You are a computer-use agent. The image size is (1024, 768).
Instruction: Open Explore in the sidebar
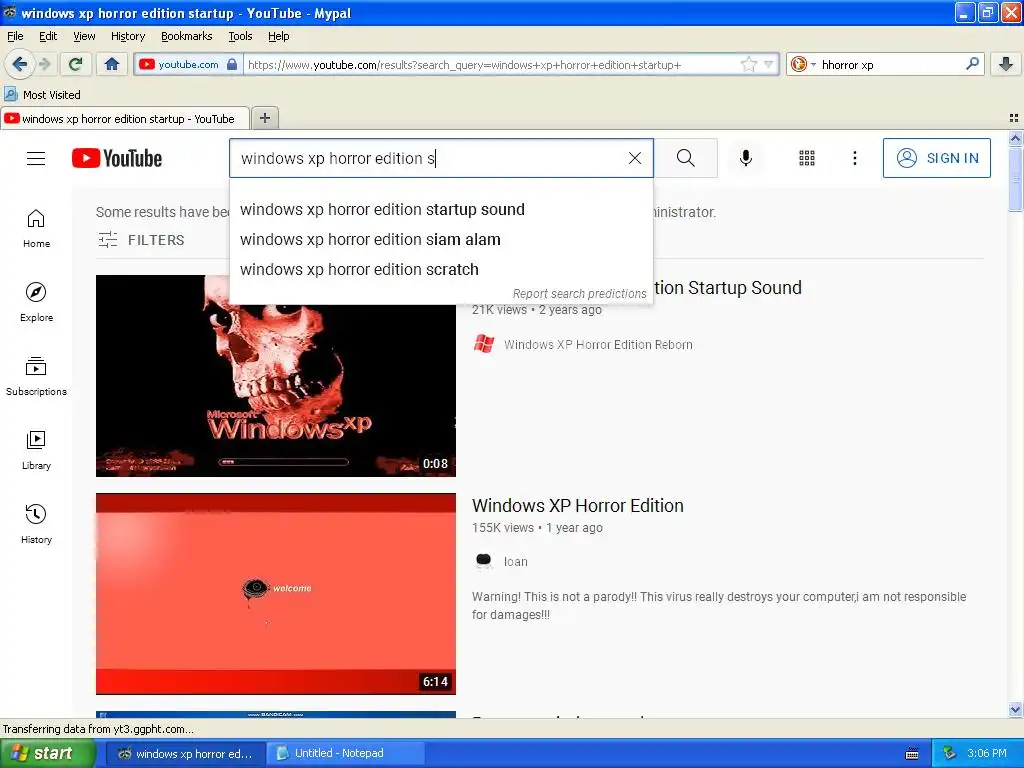click(x=36, y=302)
